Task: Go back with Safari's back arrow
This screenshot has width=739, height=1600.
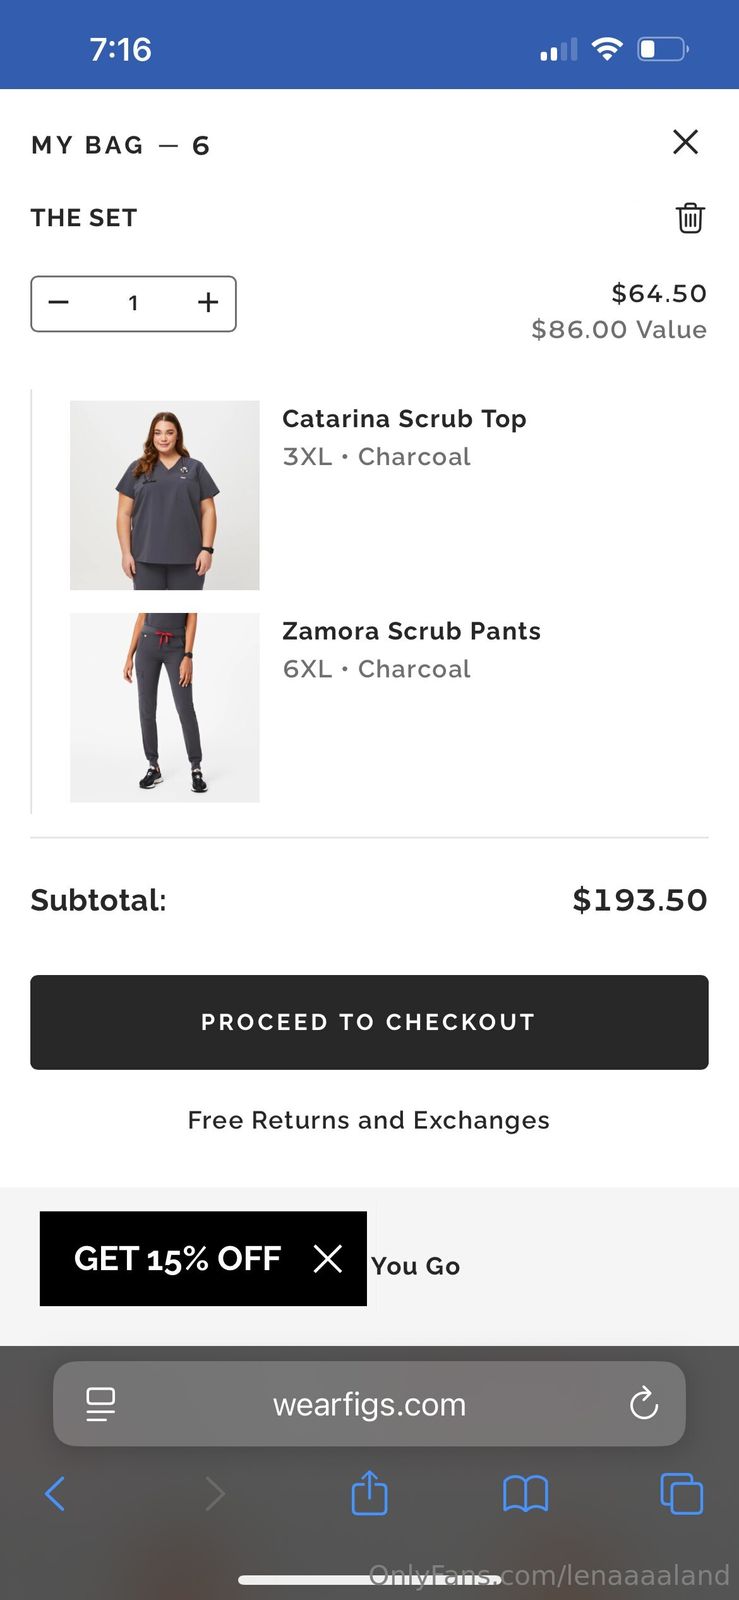Action: pyautogui.click(x=55, y=1494)
